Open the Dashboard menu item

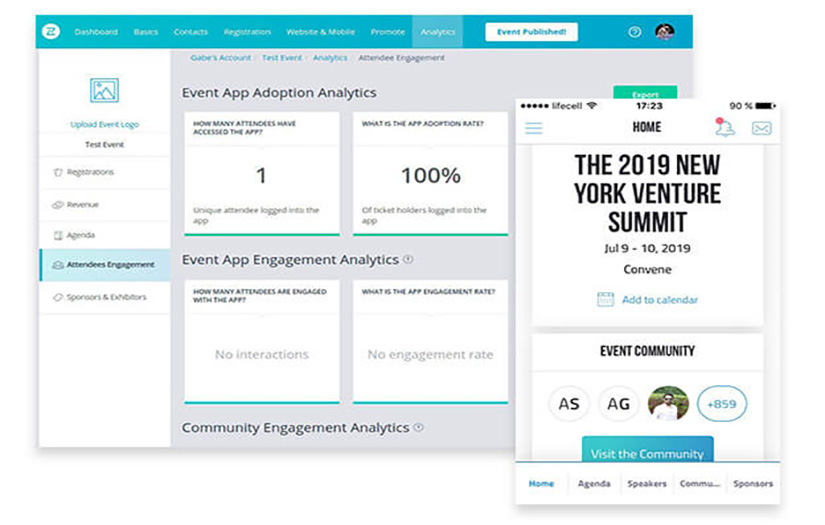click(x=96, y=32)
